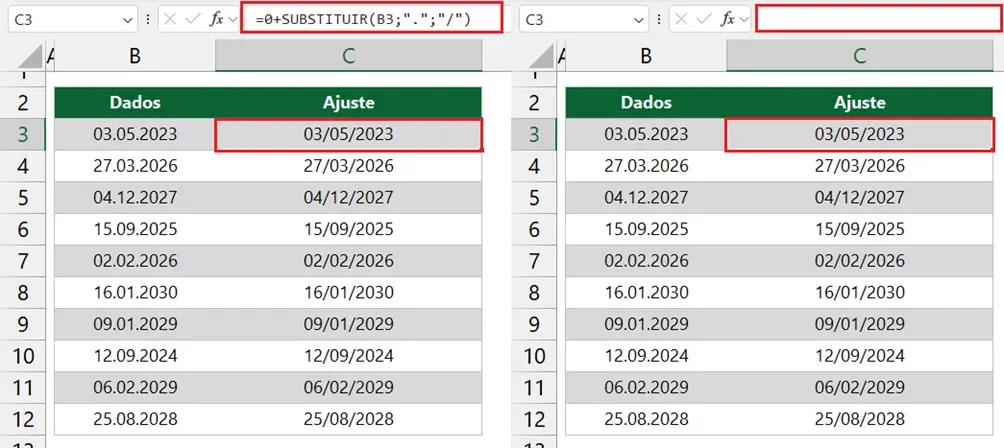Expand formula bar chevron in right sheet
The width and height of the screenshot is (1004, 448).
pyautogui.click(x=743, y=20)
